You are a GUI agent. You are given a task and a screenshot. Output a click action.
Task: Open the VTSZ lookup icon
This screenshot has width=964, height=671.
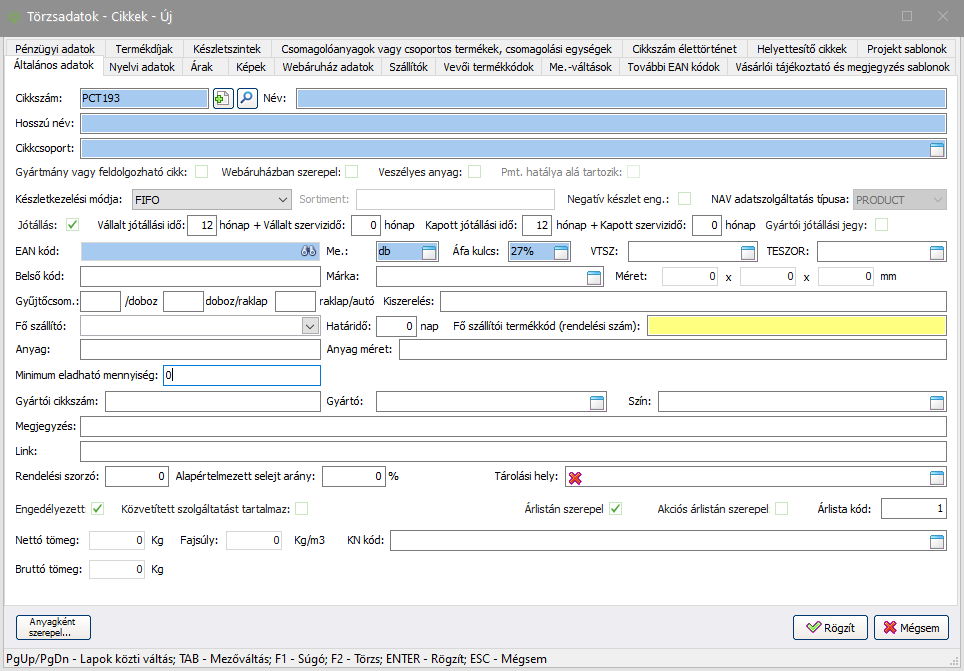(748, 252)
